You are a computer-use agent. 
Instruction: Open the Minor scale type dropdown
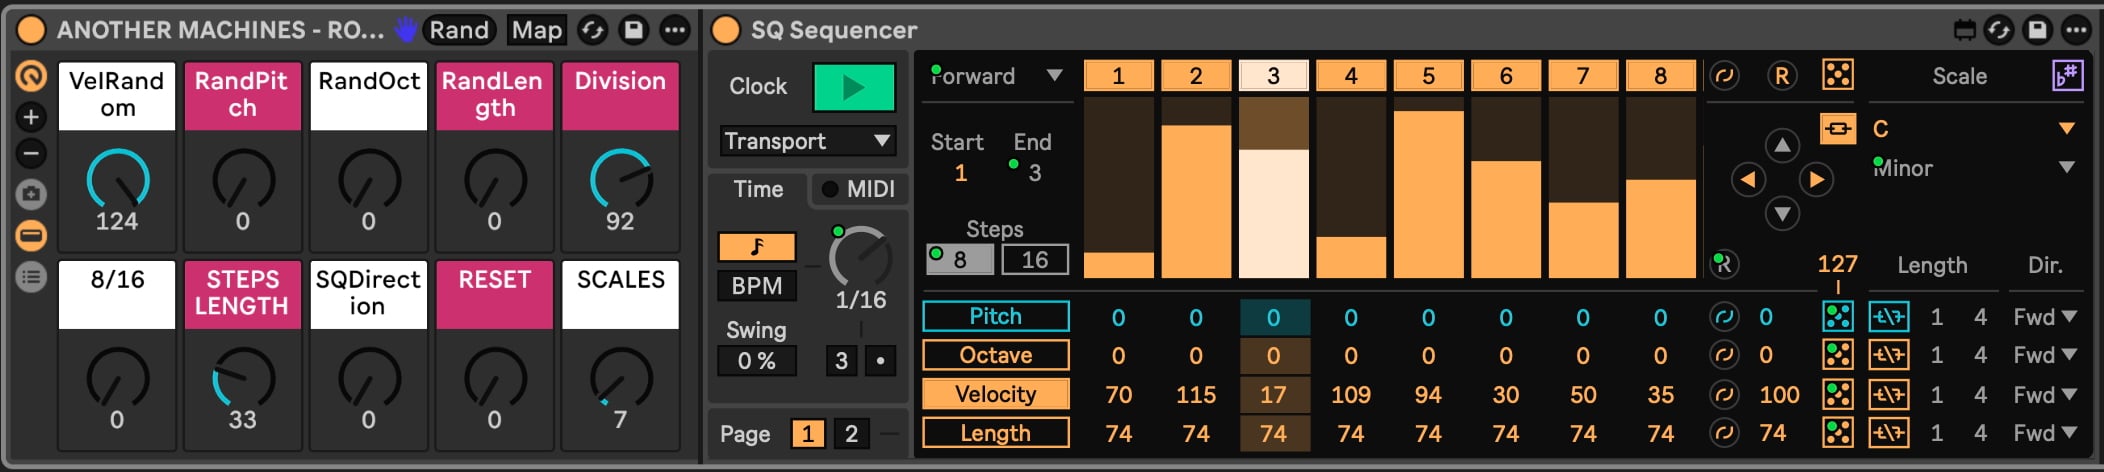pos(1974,168)
